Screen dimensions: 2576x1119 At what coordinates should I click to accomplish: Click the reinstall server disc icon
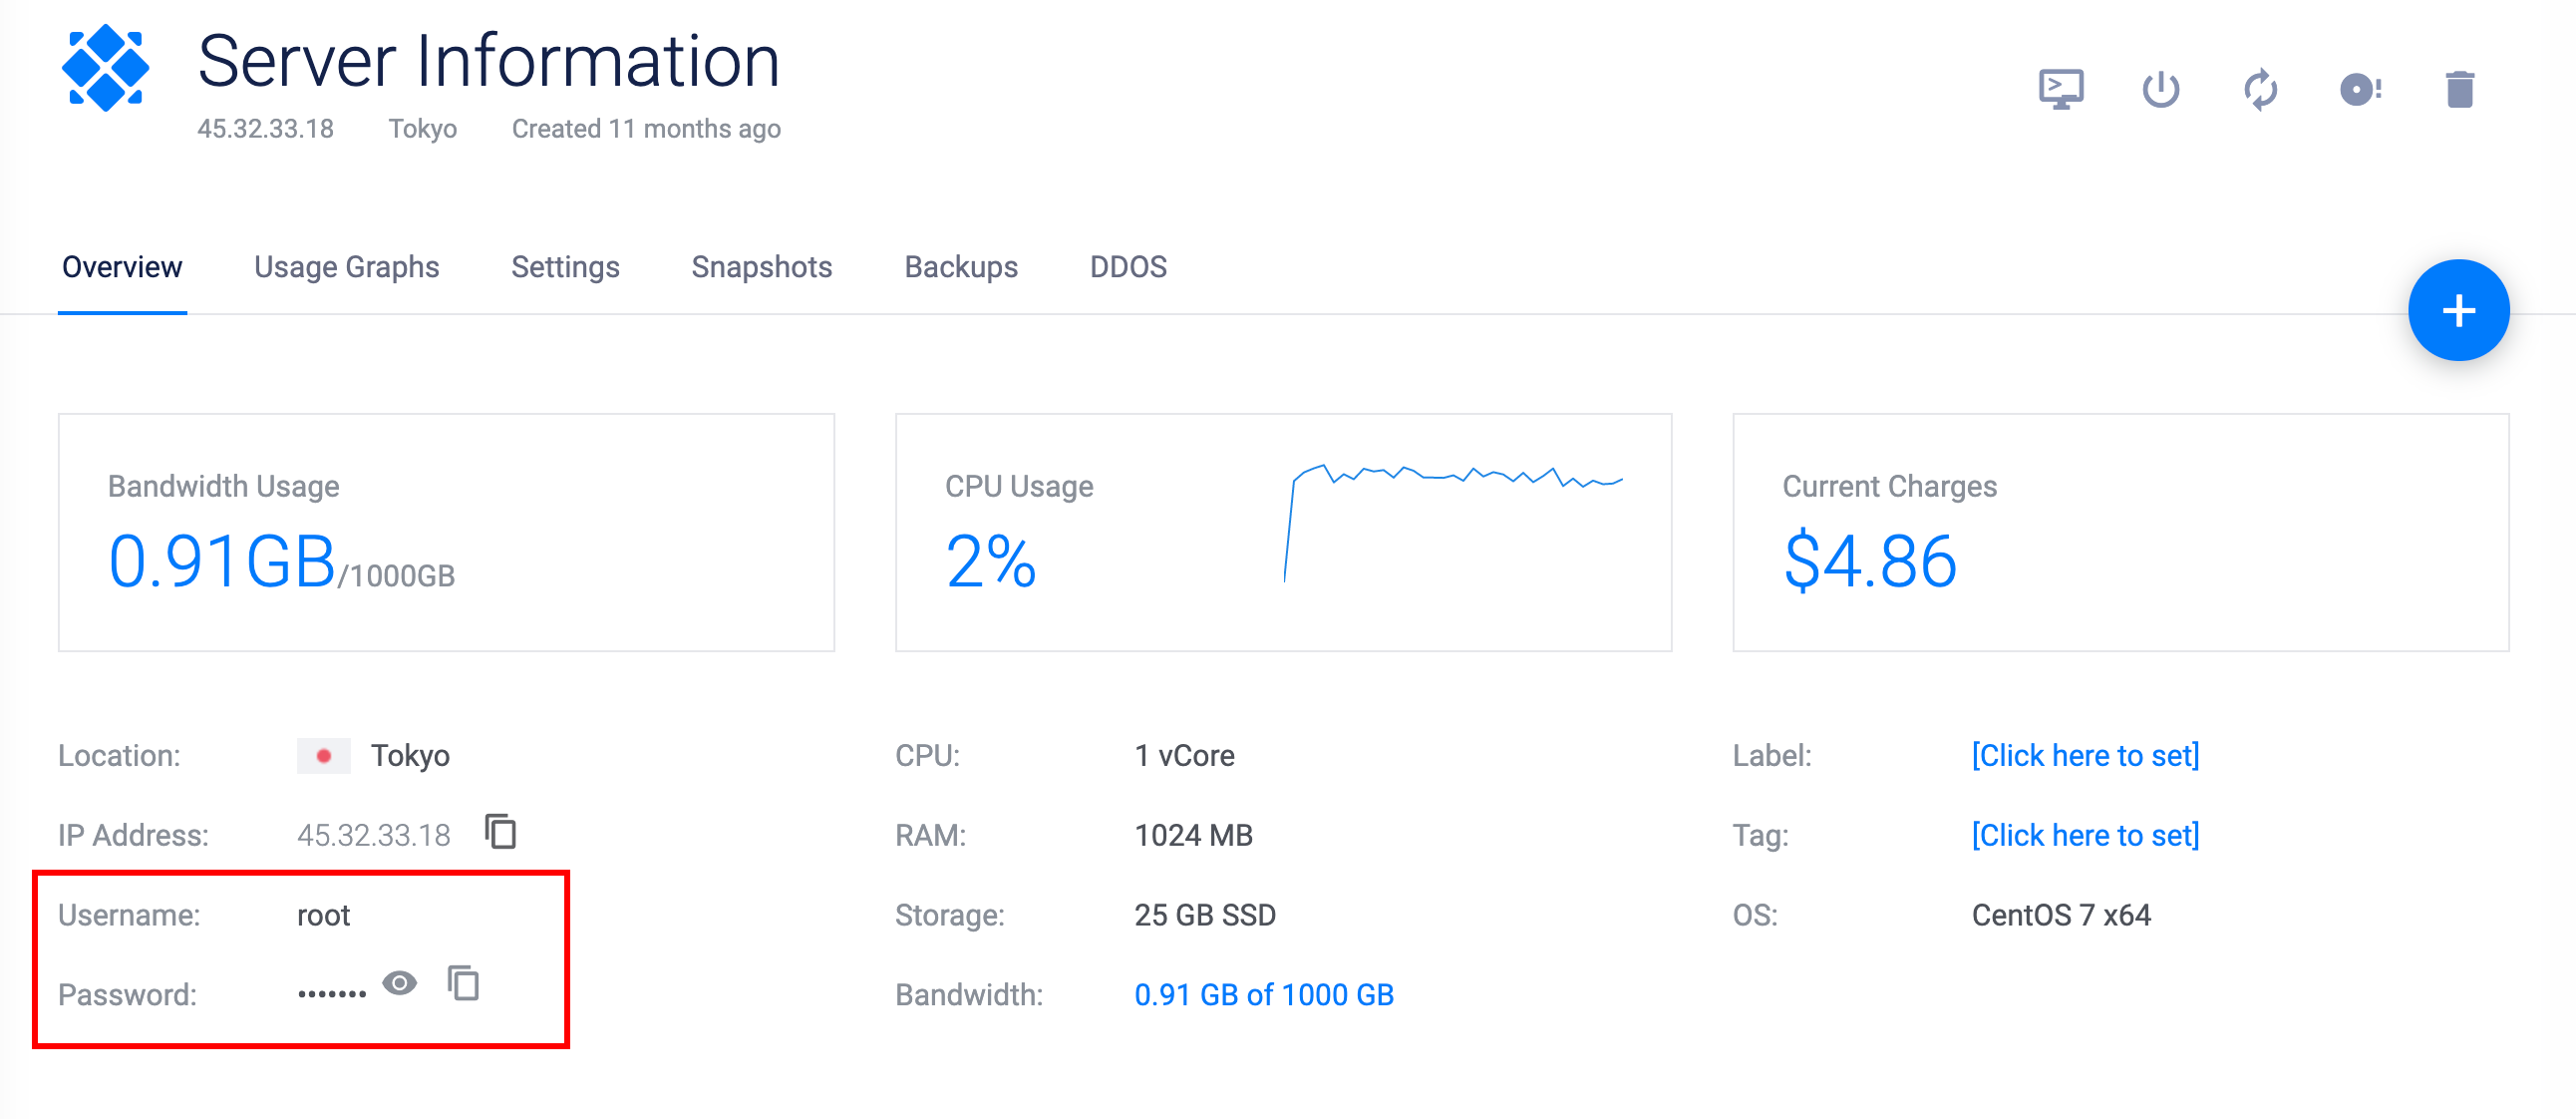click(2360, 89)
